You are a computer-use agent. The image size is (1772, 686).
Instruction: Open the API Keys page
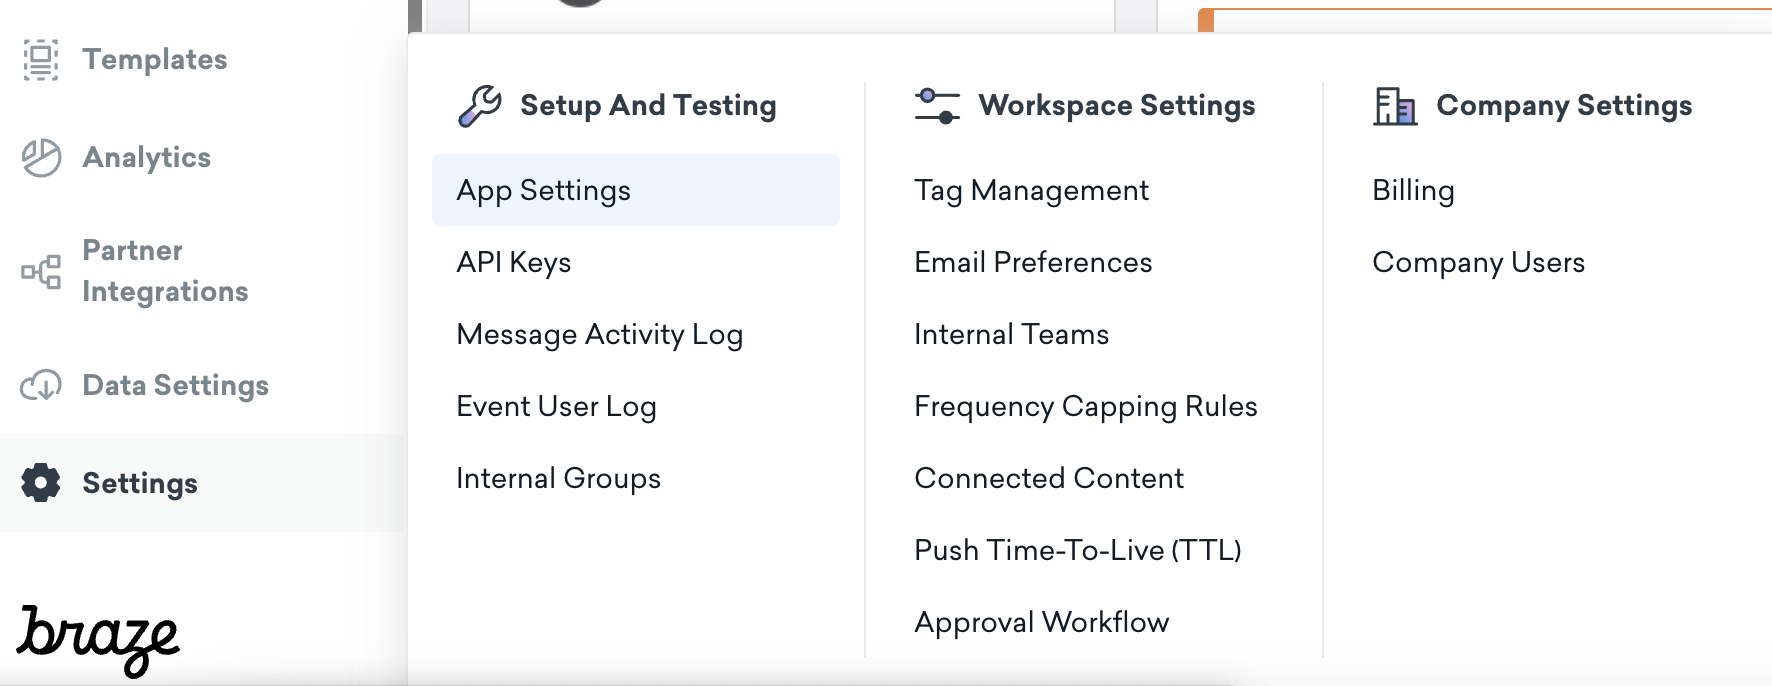pyautogui.click(x=513, y=262)
